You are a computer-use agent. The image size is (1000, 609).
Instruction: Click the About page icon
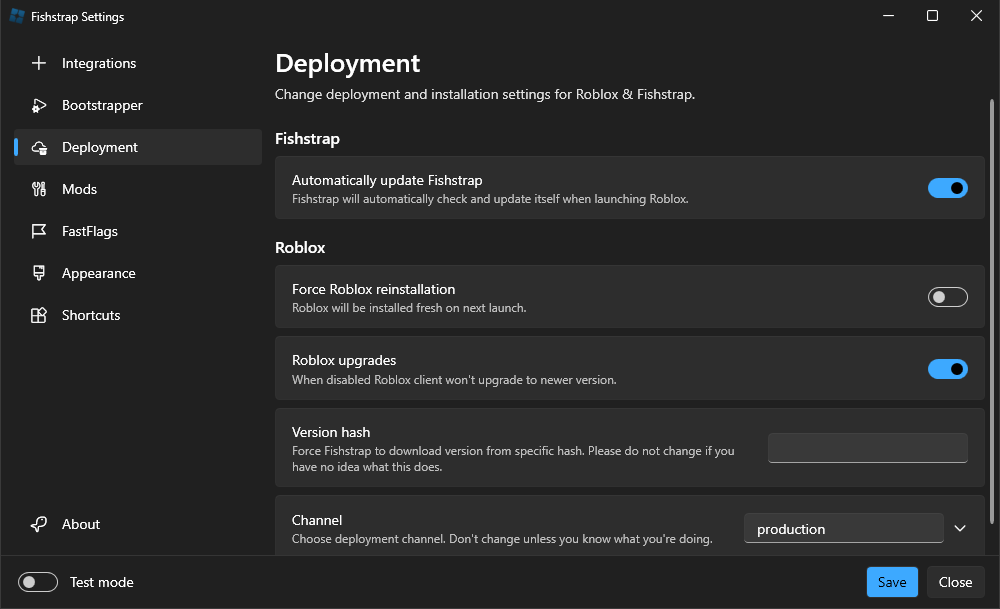coord(39,524)
